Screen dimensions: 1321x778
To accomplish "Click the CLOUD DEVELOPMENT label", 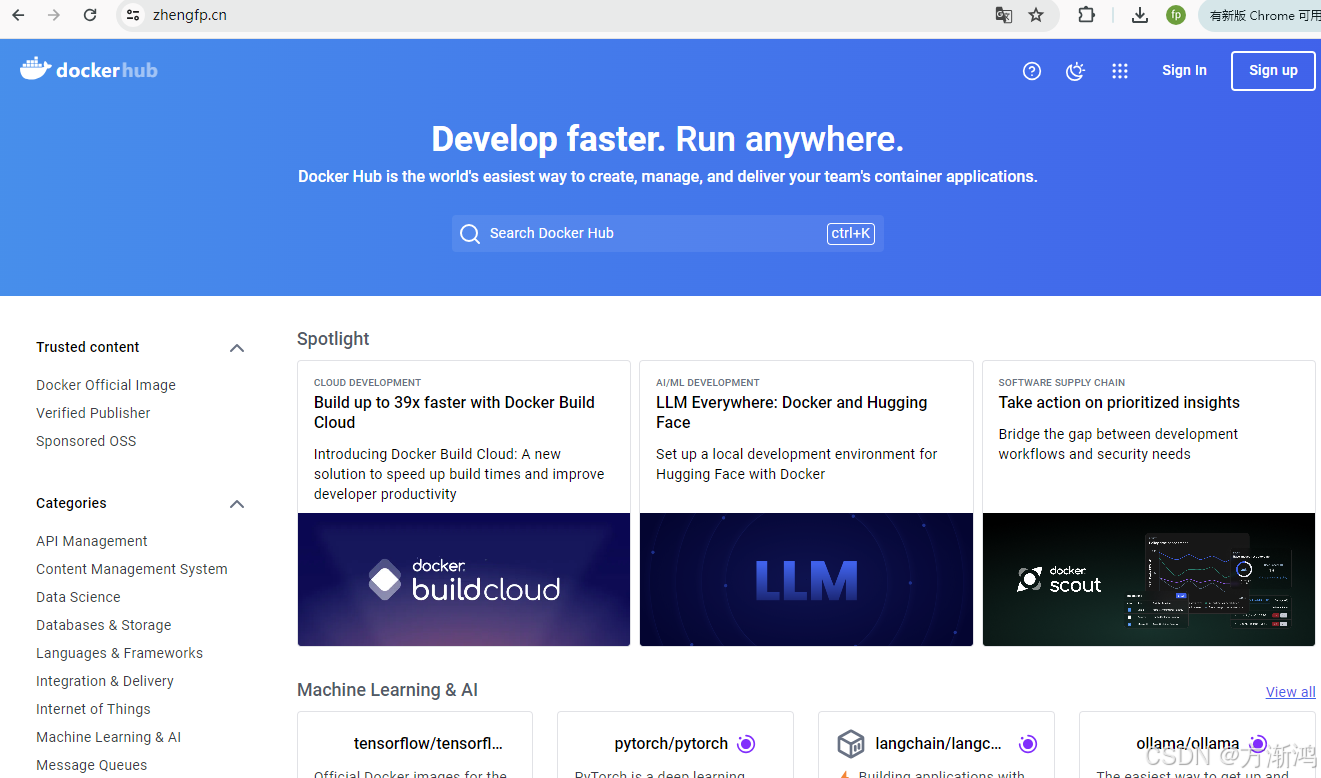I will coord(367,382).
